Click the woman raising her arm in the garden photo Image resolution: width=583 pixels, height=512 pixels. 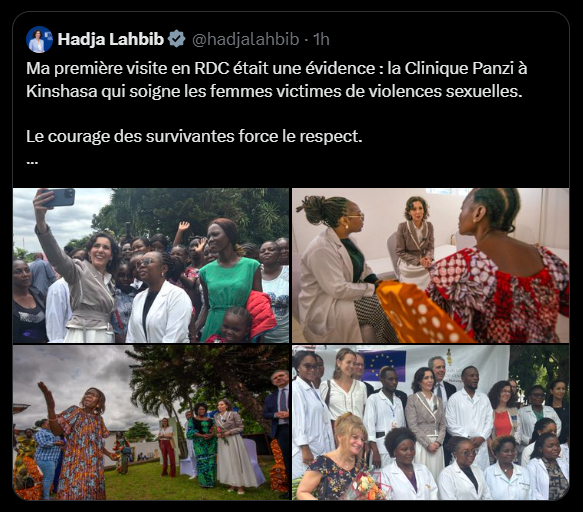tap(76, 442)
